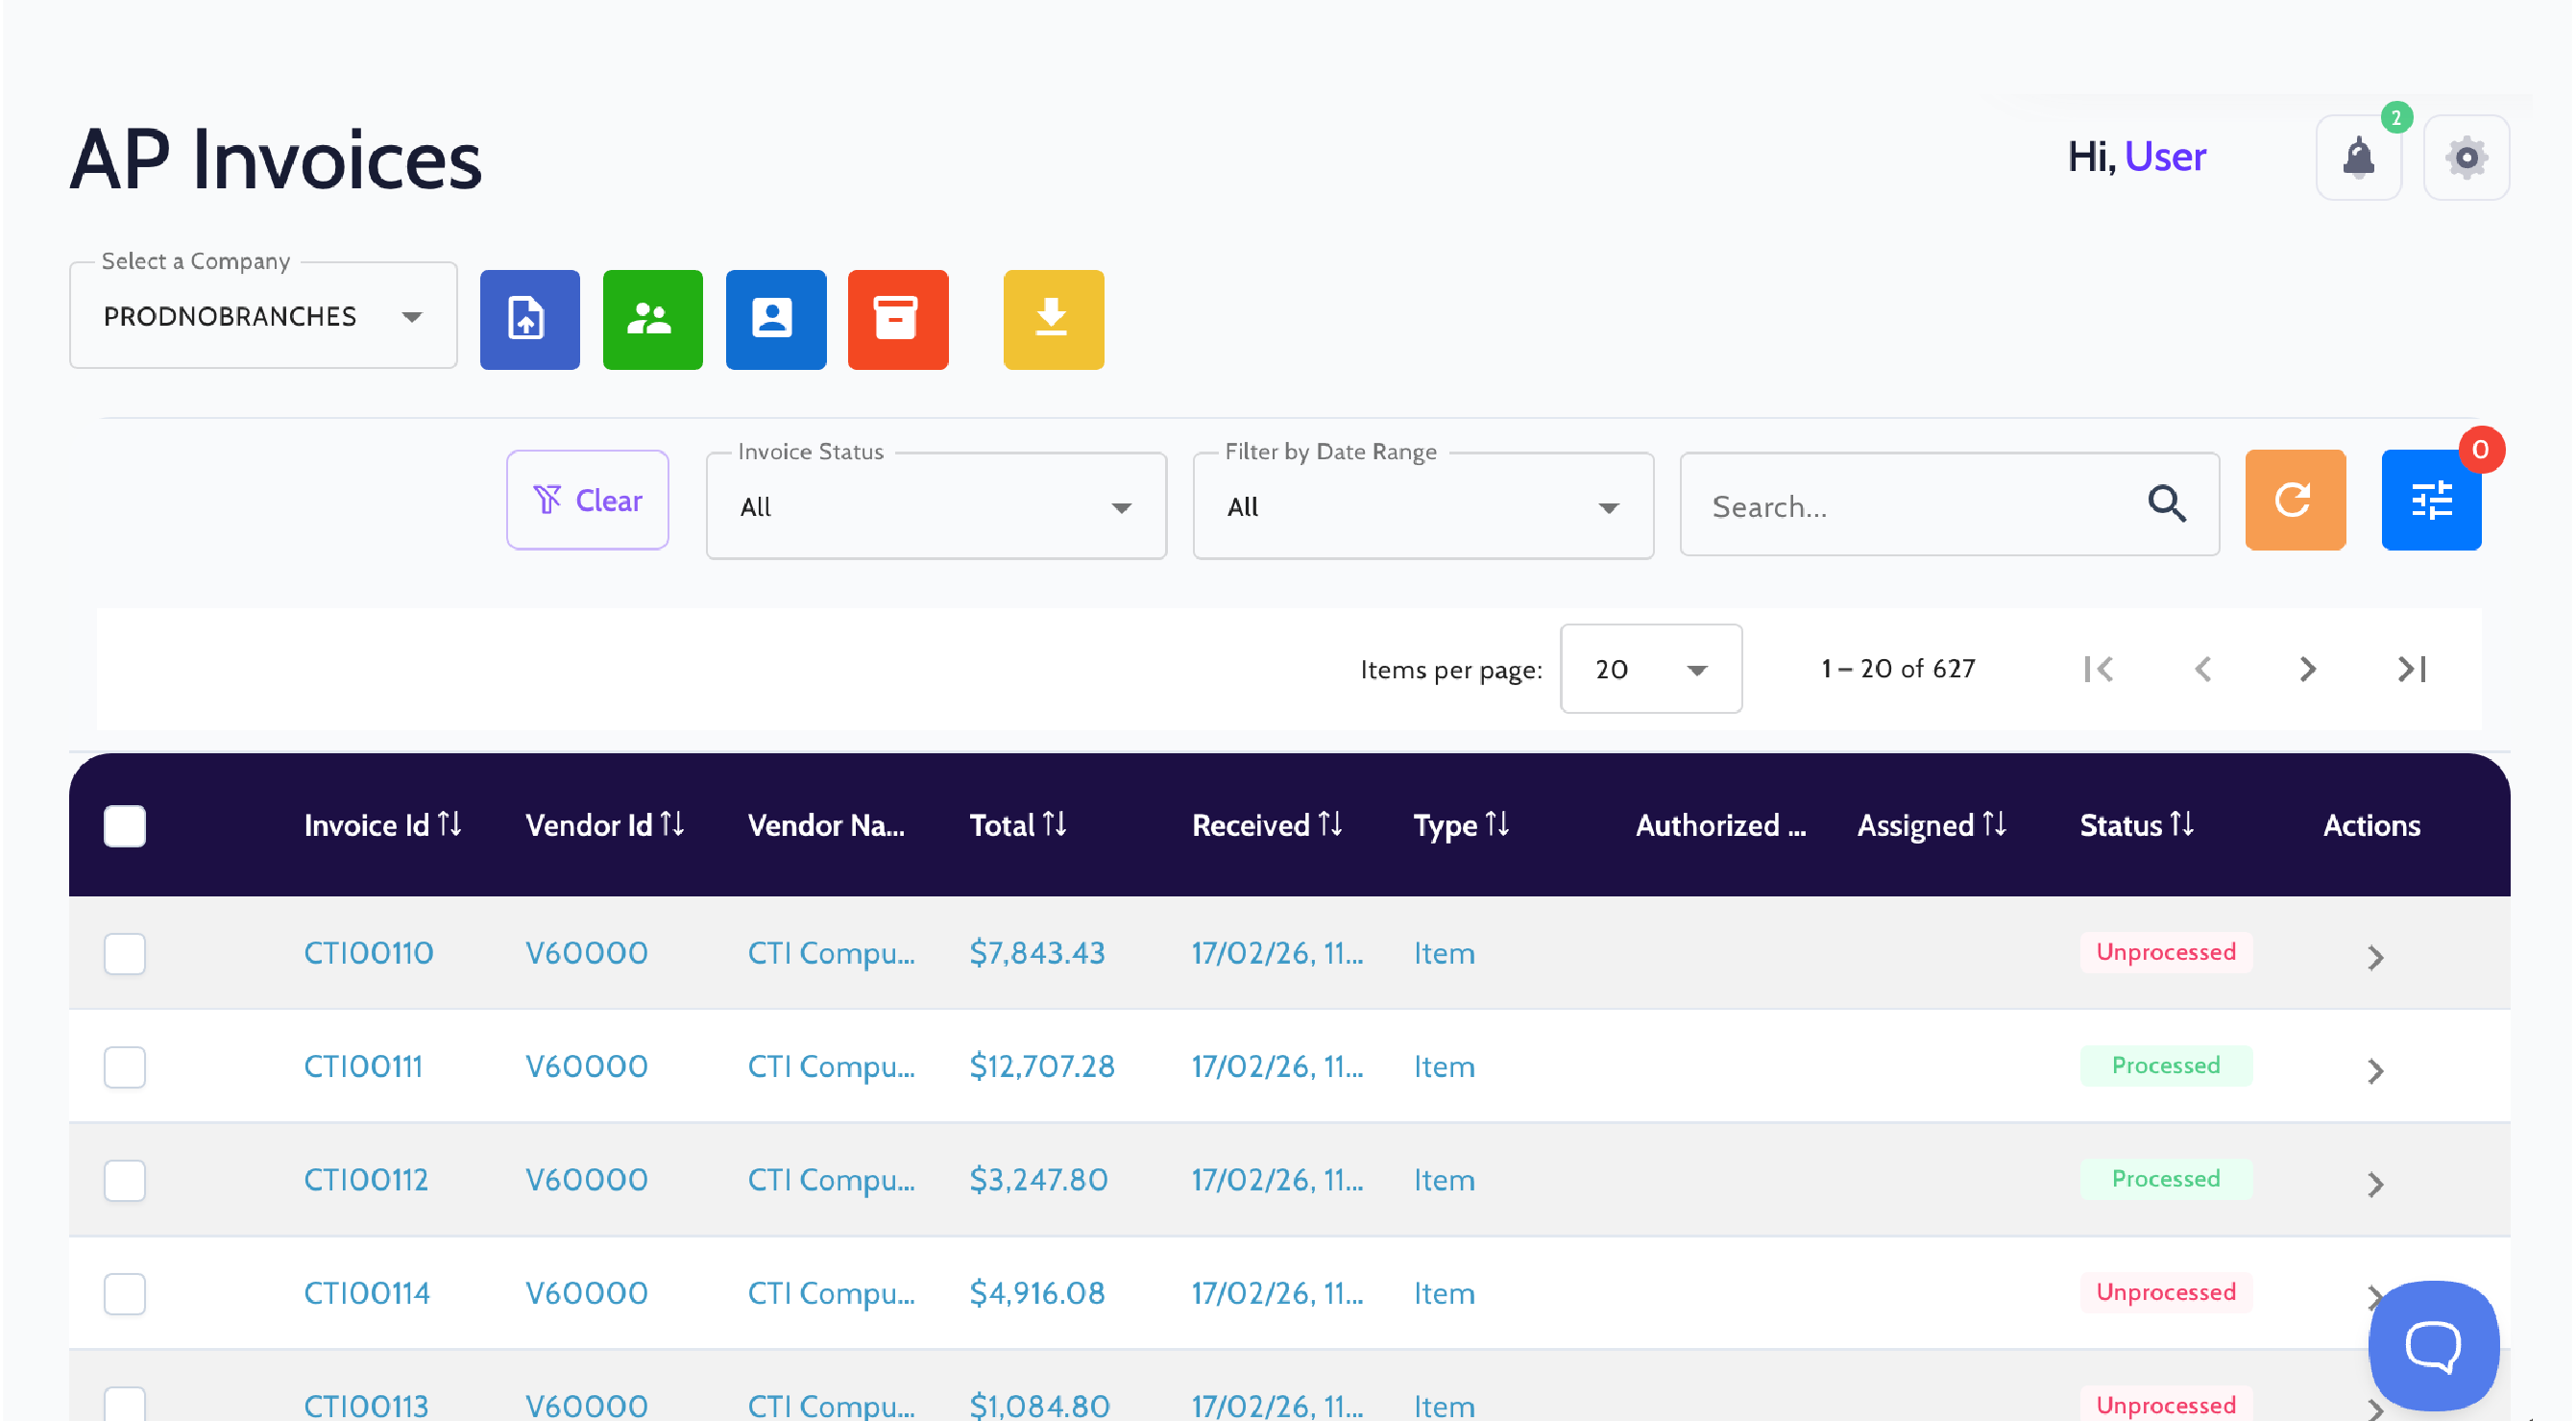Click the Clear filters button
2576x1421 pixels.
587,500
